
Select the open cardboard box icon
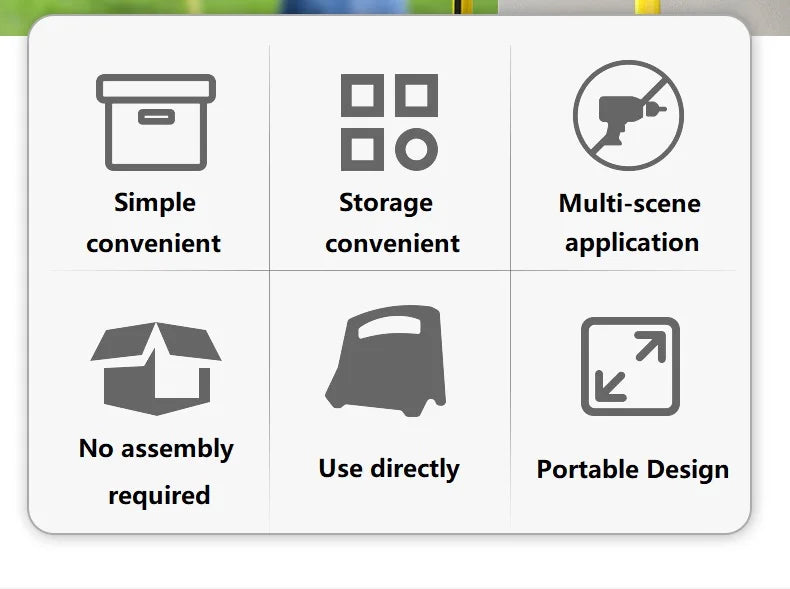(156, 368)
